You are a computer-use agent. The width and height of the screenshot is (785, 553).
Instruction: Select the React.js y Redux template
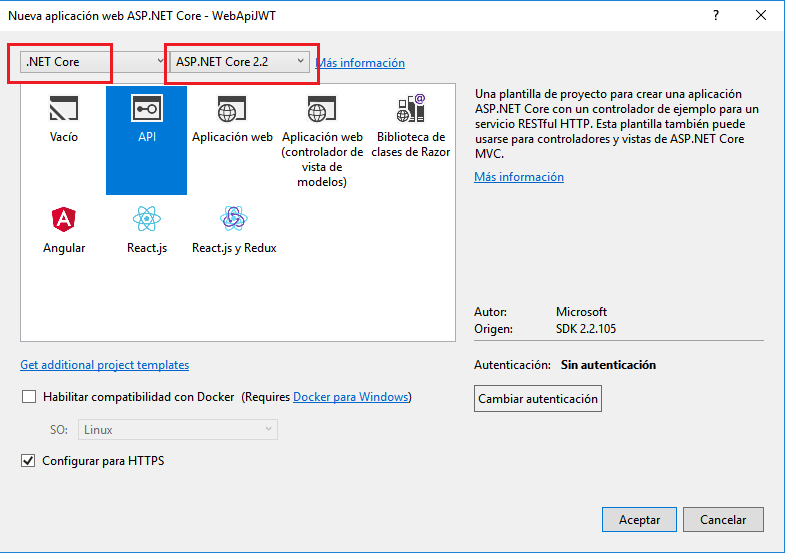[234, 230]
